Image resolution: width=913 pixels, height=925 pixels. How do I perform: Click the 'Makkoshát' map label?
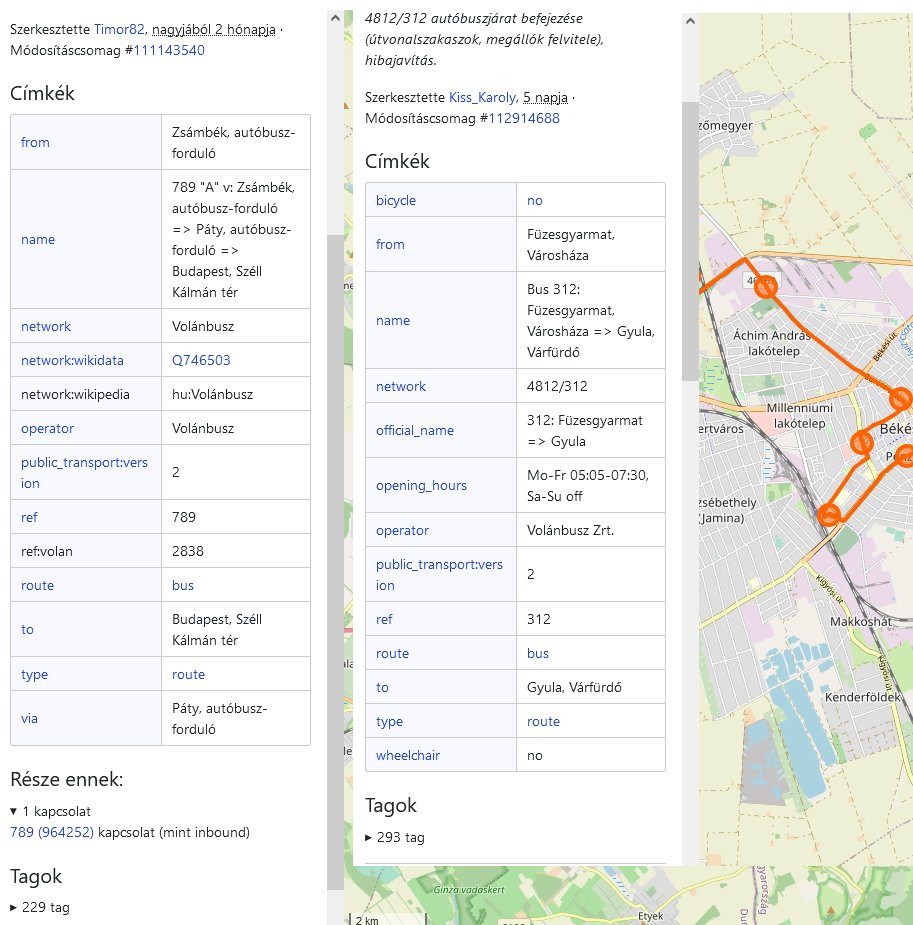[861, 622]
